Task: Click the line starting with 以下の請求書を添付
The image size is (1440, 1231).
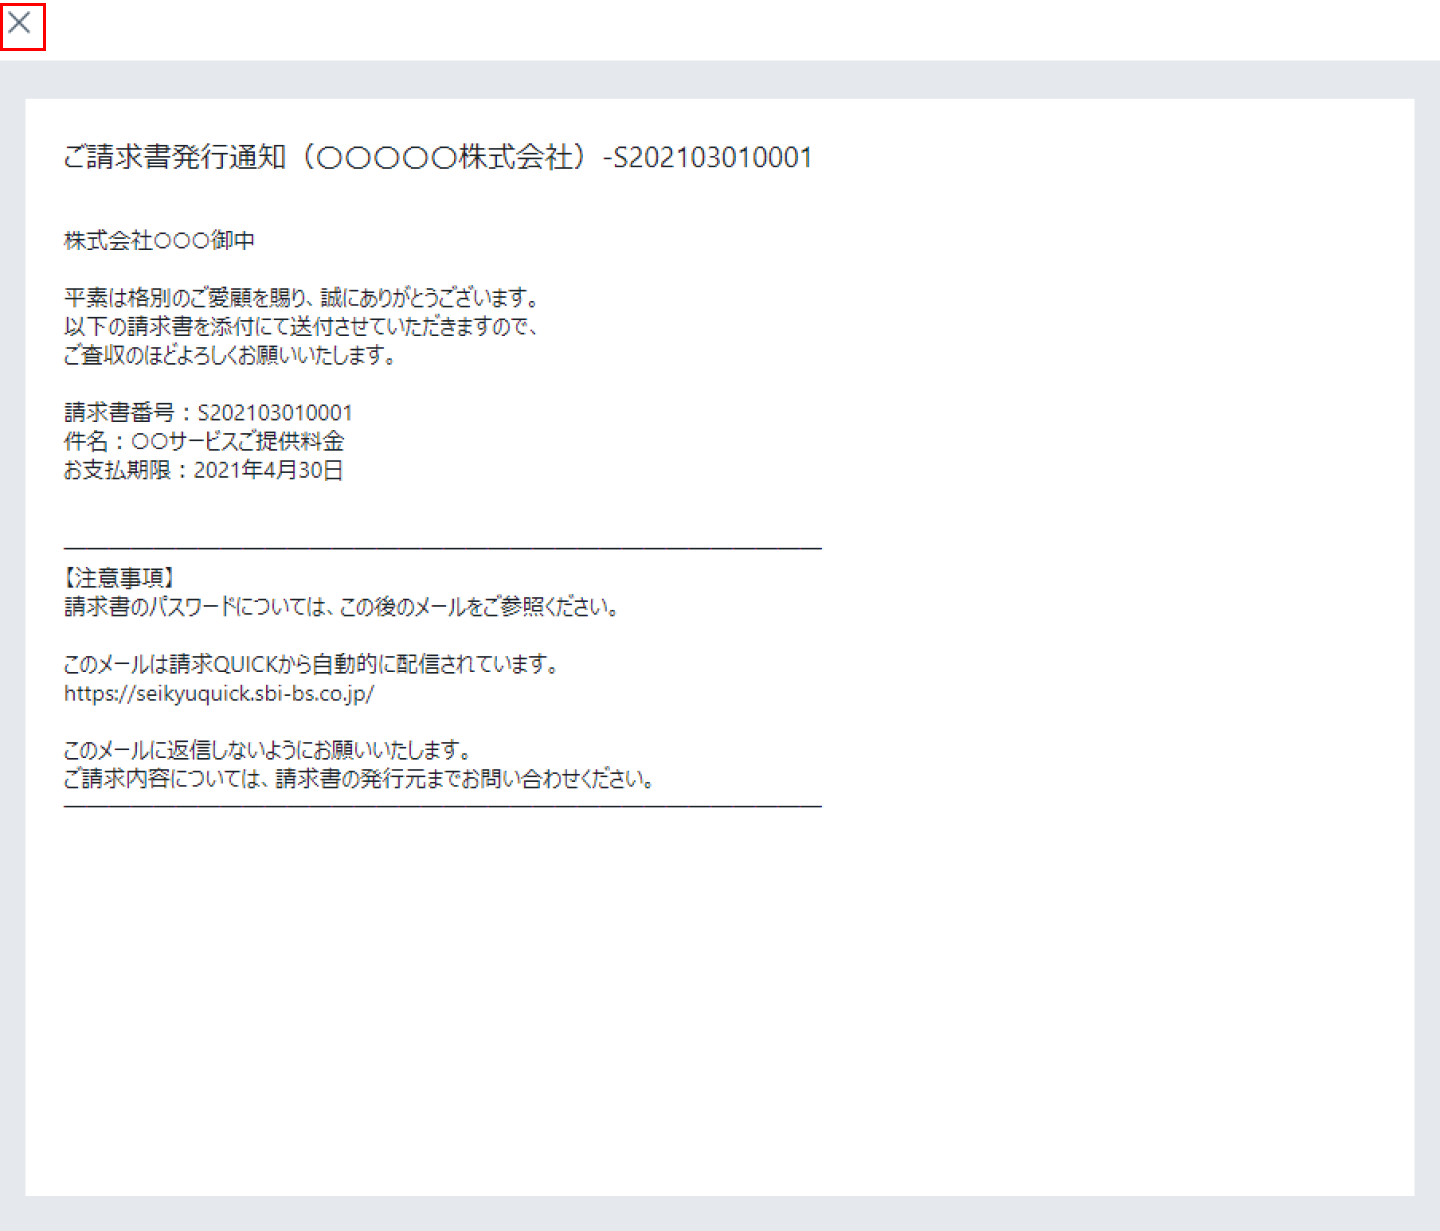Action: (x=302, y=327)
